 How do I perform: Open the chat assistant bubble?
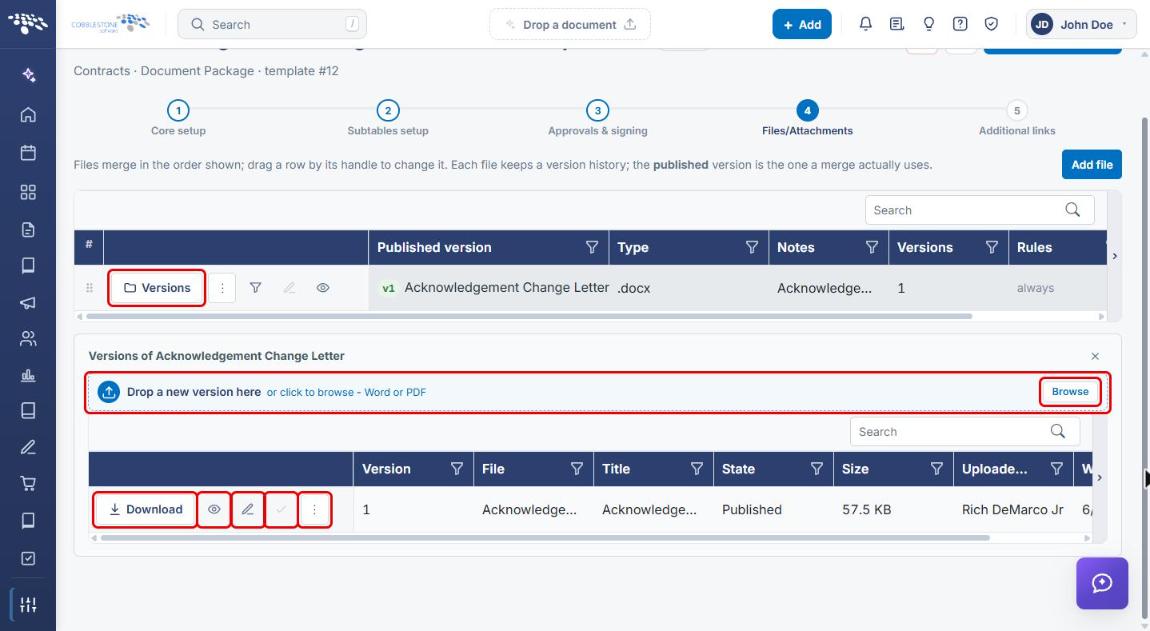pos(1102,583)
